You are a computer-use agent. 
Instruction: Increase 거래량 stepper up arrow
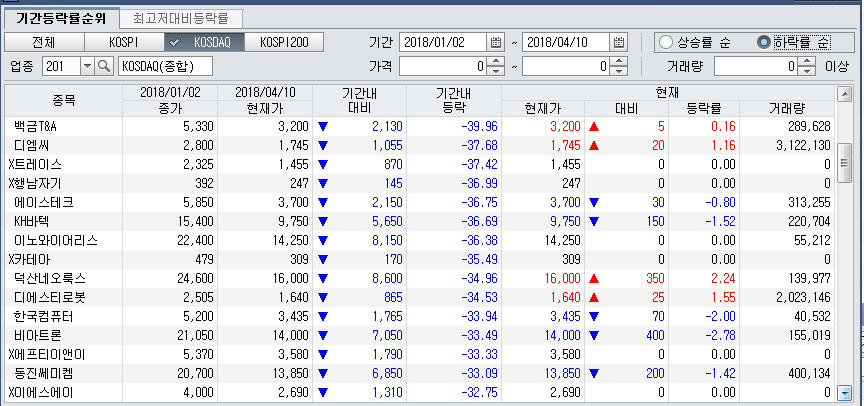807,62
